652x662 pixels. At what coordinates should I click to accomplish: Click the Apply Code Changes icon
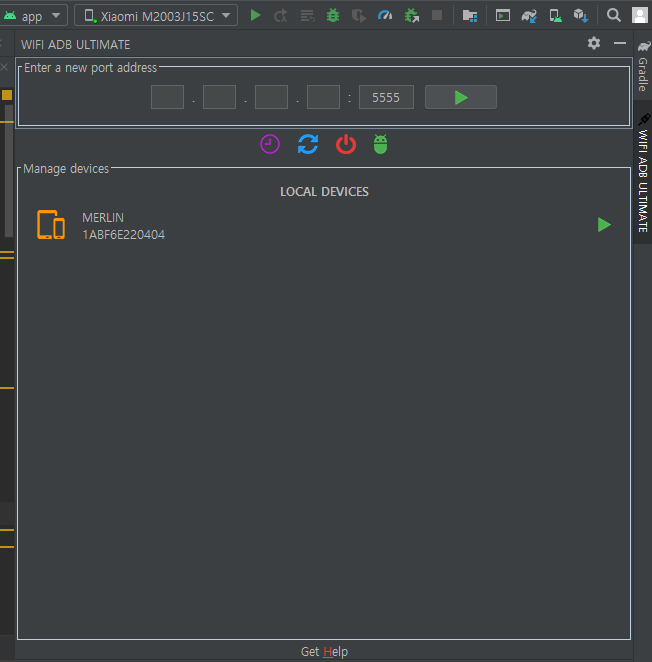pyautogui.click(x=307, y=16)
